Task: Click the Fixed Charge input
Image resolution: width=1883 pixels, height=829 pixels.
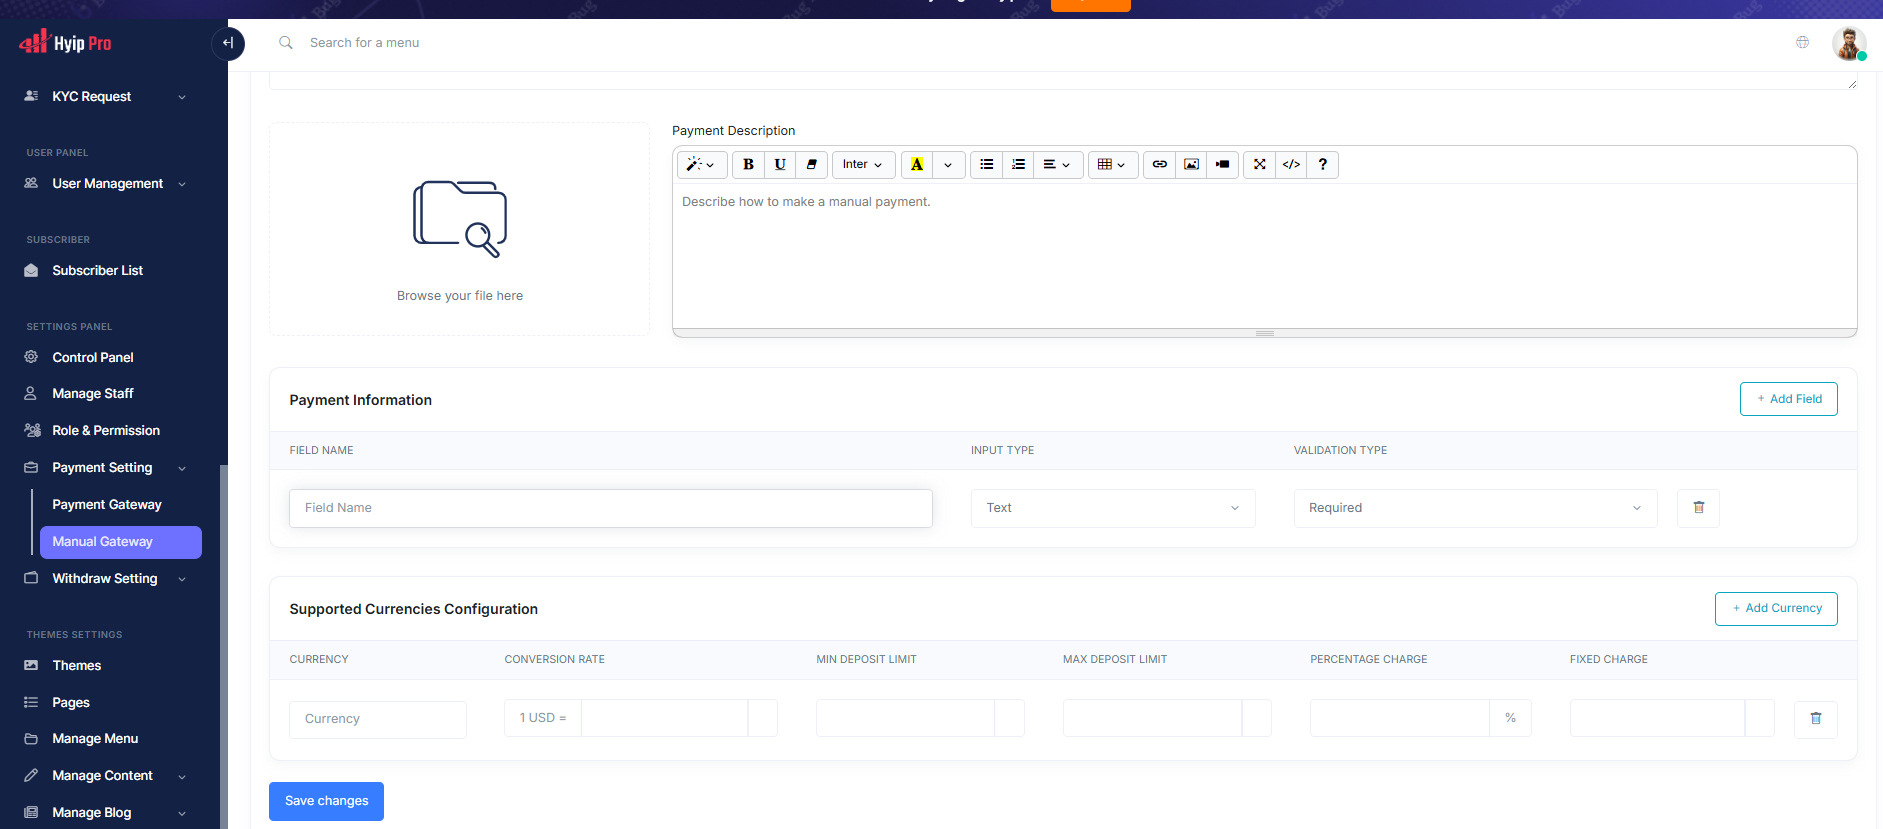Action: pyautogui.click(x=1657, y=719)
